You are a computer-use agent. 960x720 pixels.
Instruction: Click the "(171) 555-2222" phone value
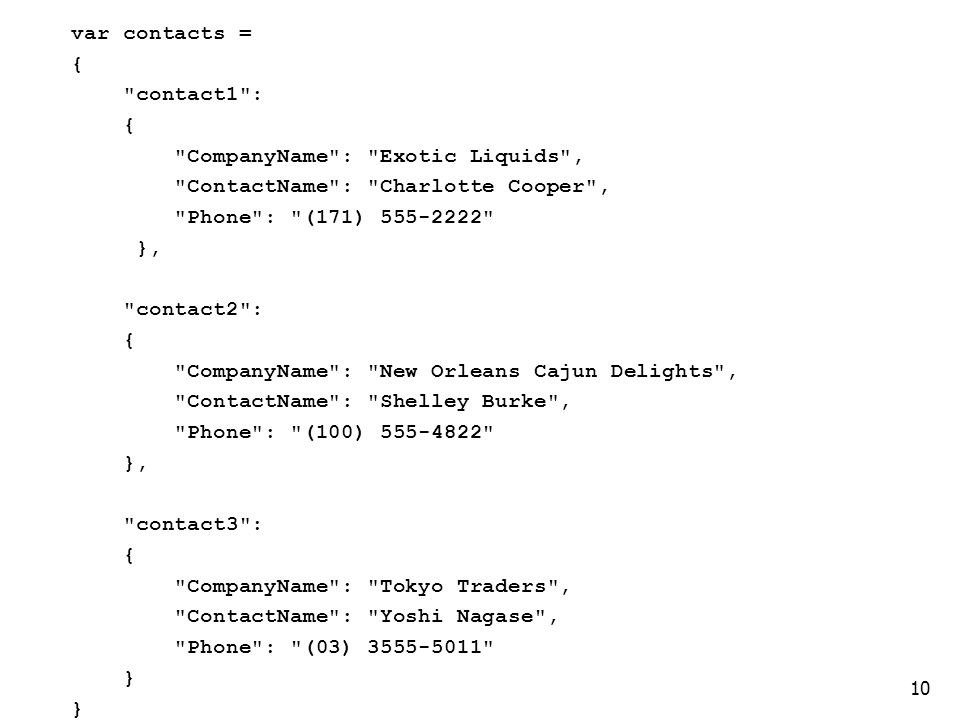394,217
